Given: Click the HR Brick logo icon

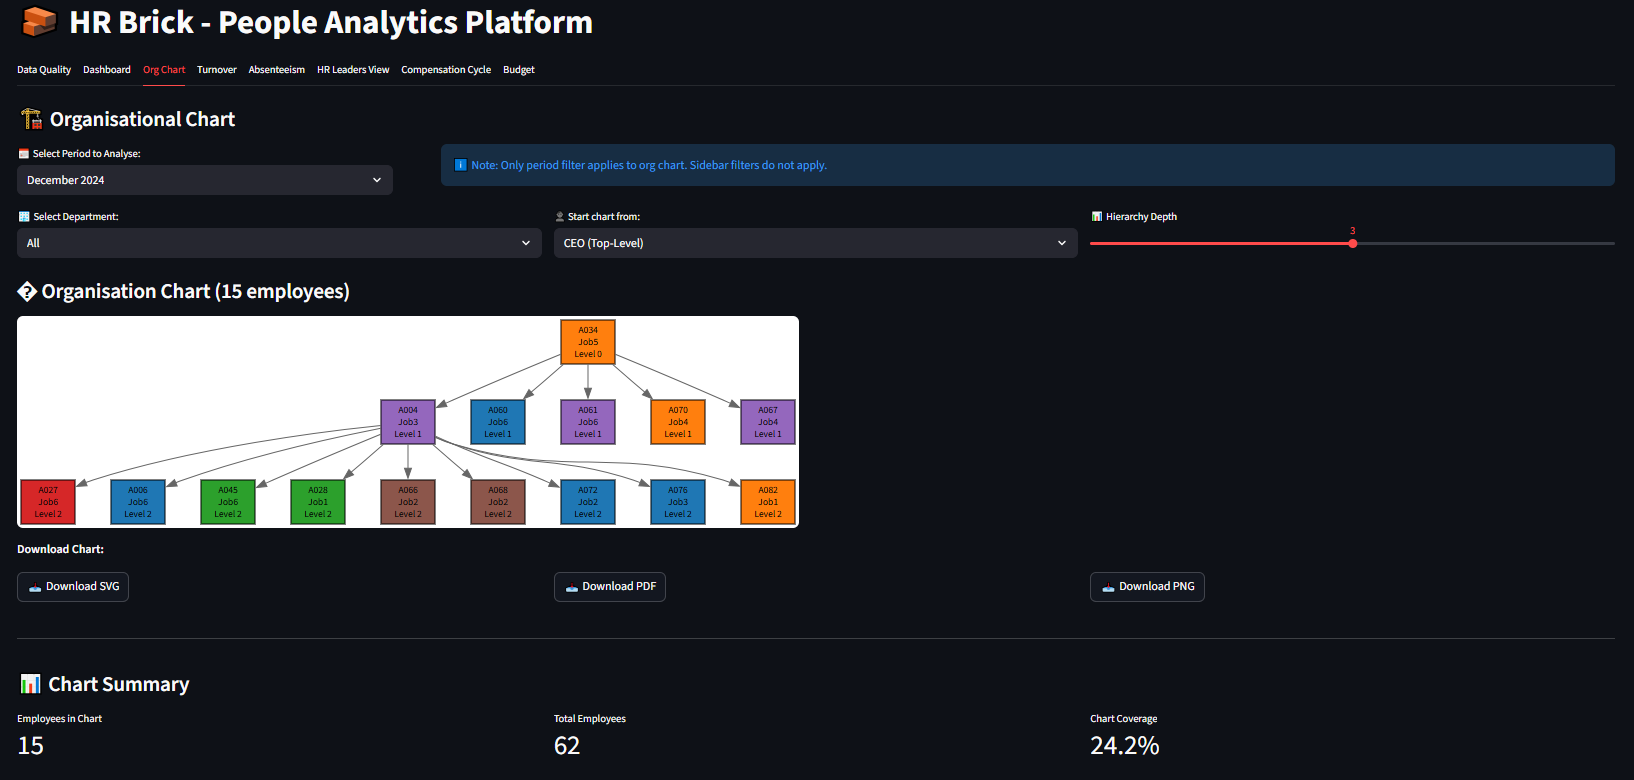Looking at the screenshot, I should click(x=39, y=22).
